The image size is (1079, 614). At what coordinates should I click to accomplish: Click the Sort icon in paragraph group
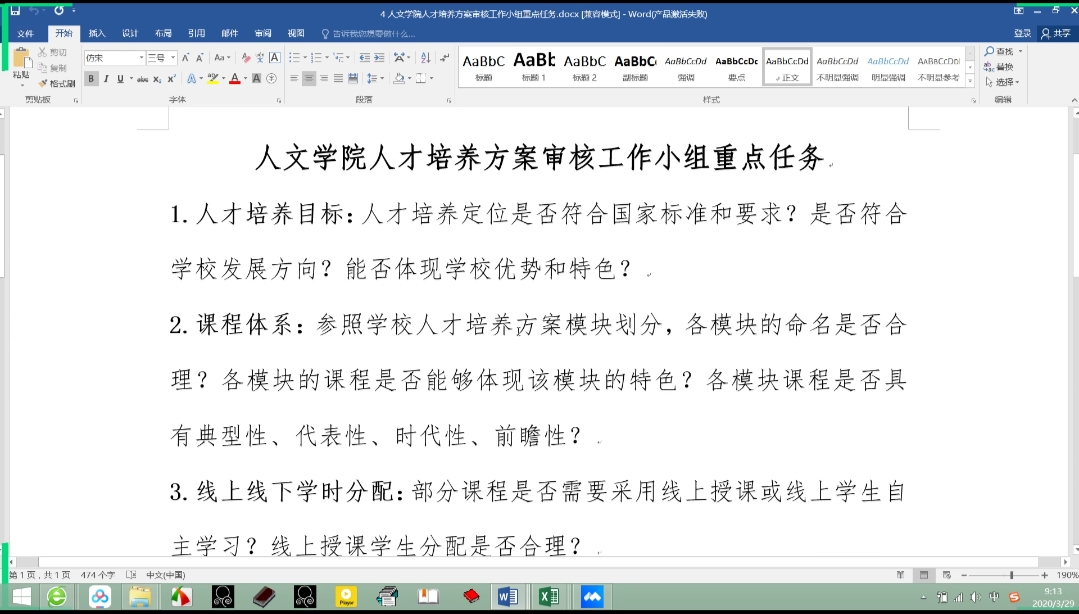pos(425,58)
